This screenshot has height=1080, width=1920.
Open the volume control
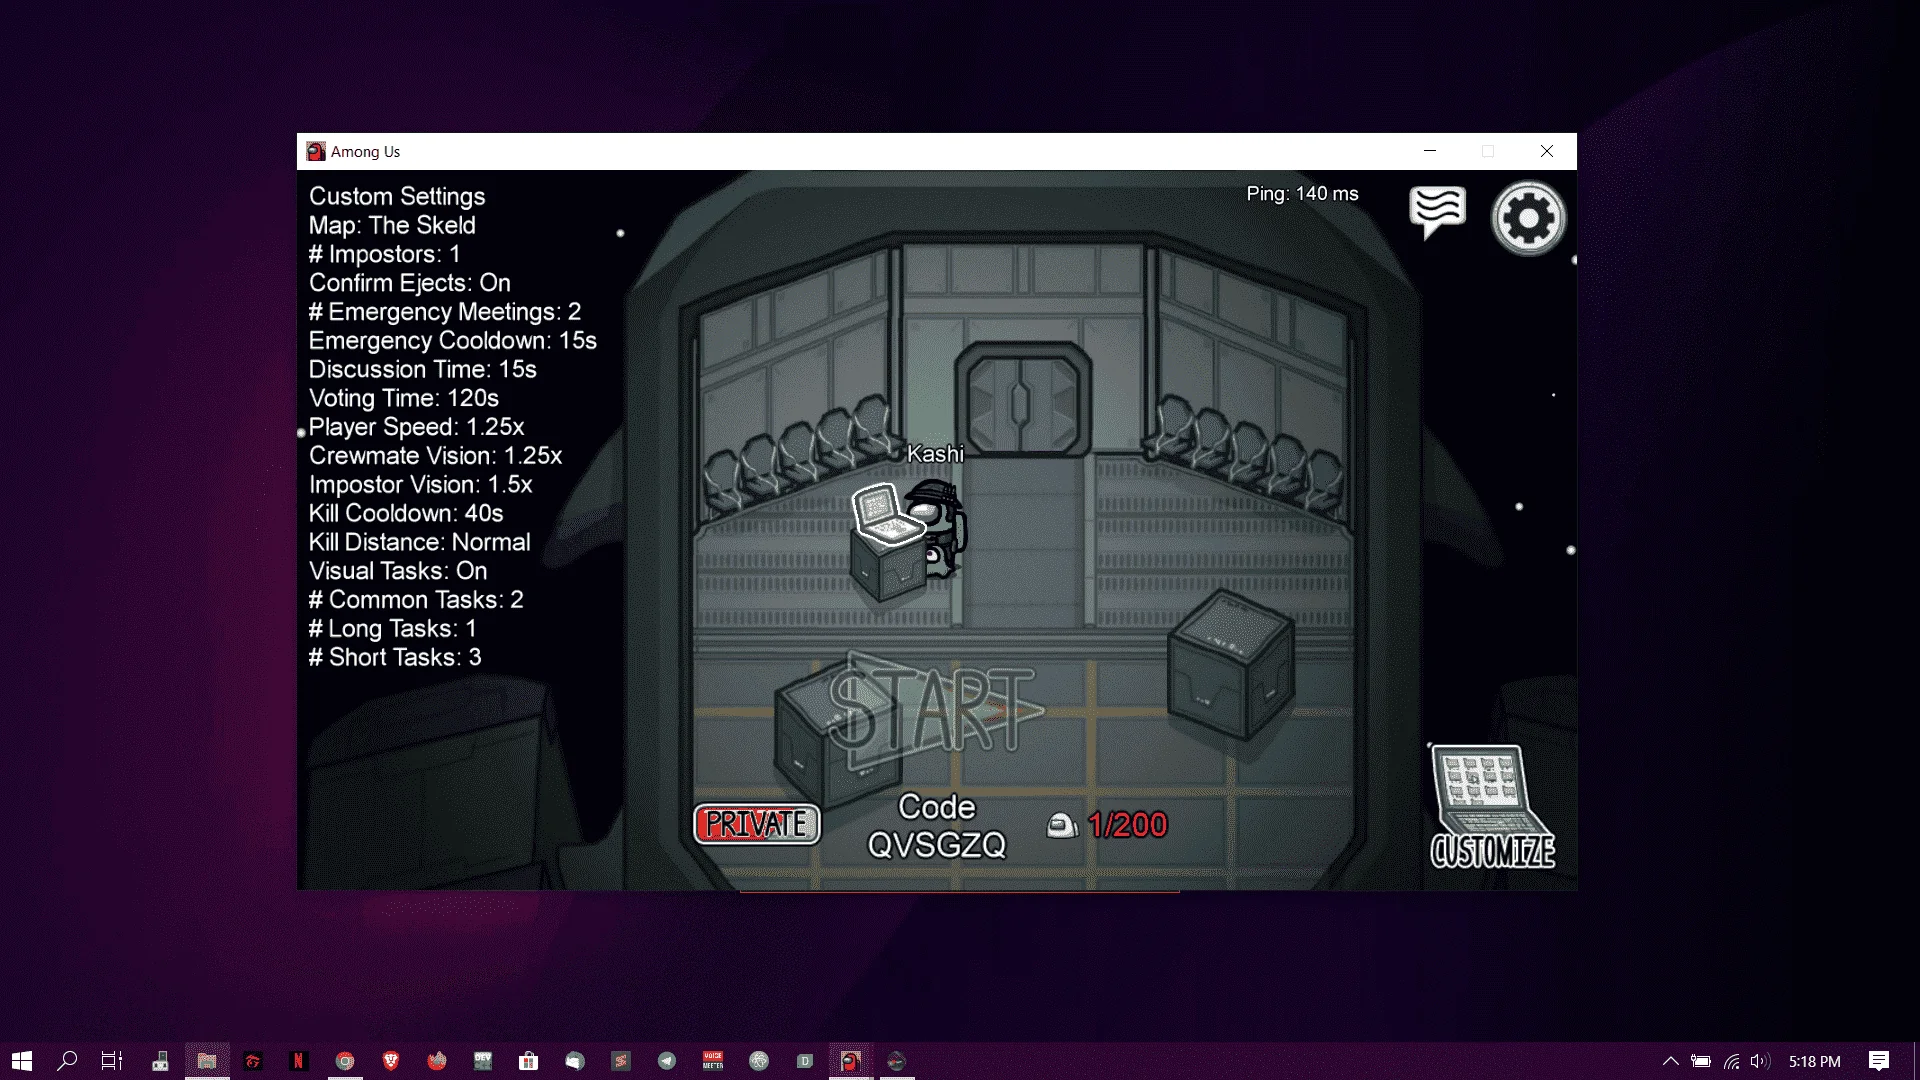tap(1760, 1061)
